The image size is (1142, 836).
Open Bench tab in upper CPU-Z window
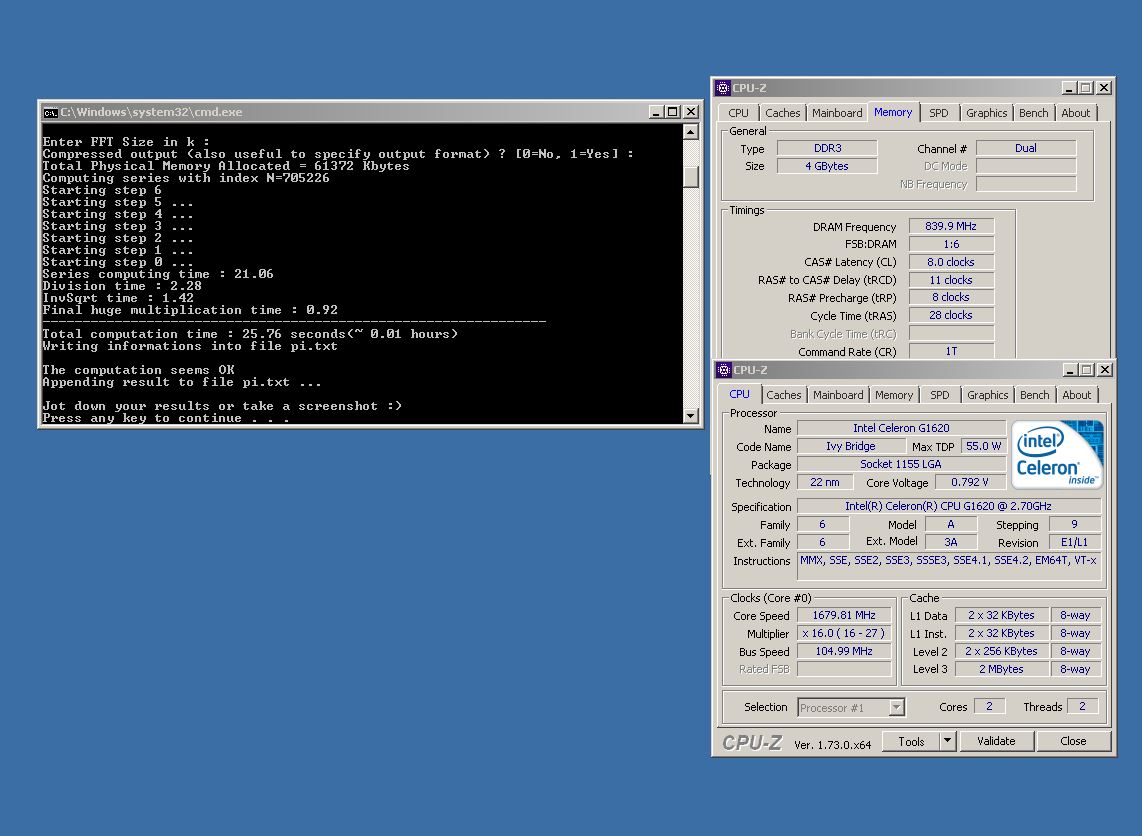click(1033, 113)
